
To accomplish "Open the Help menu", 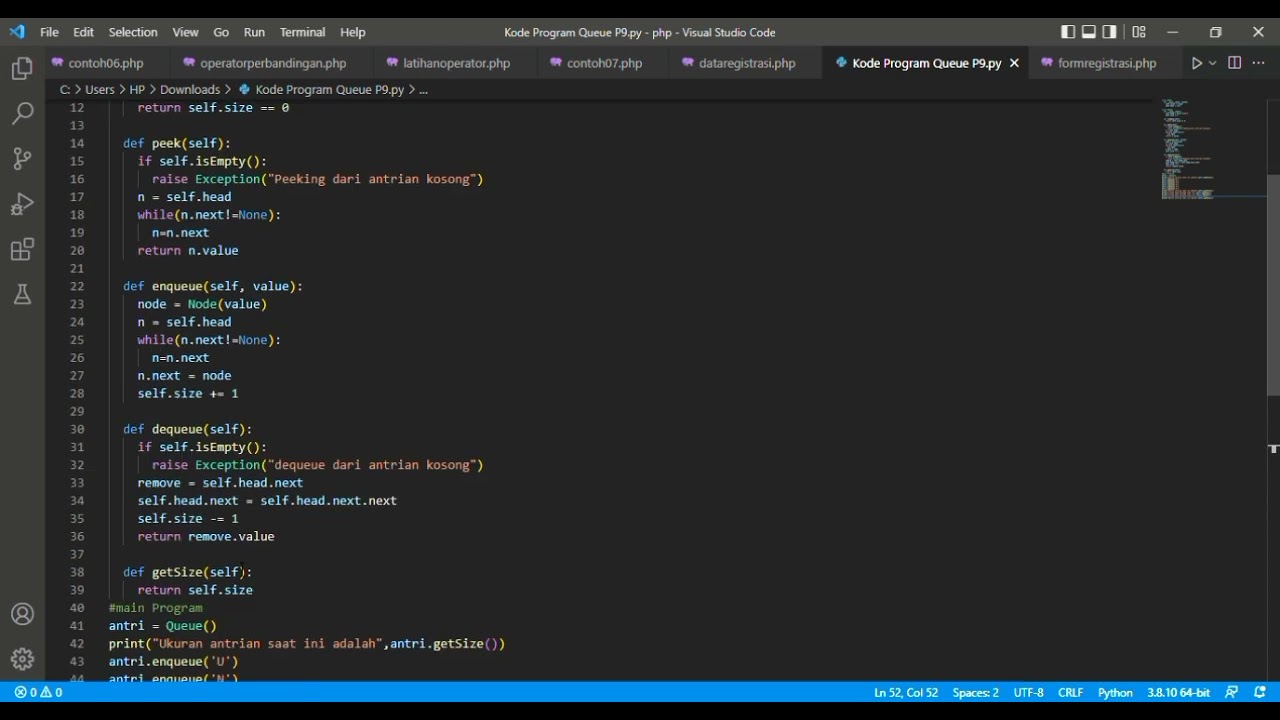I will pos(352,32).
